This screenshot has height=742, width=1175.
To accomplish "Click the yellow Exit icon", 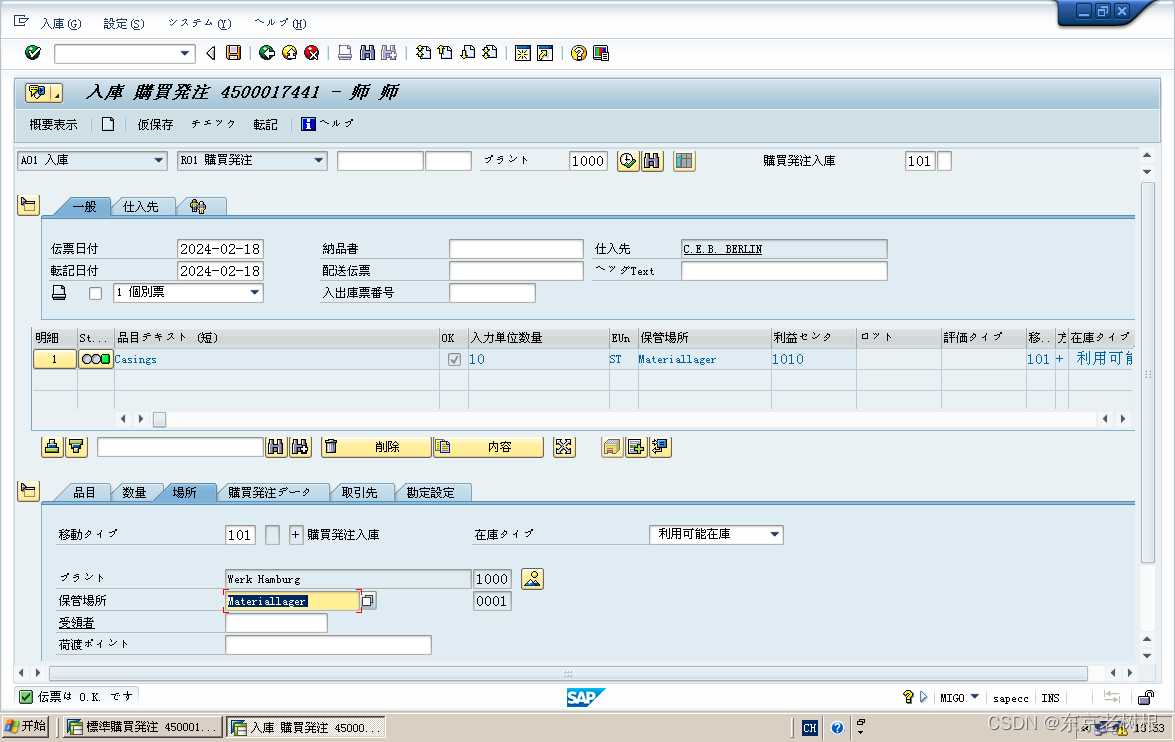I will pos(289,52).
